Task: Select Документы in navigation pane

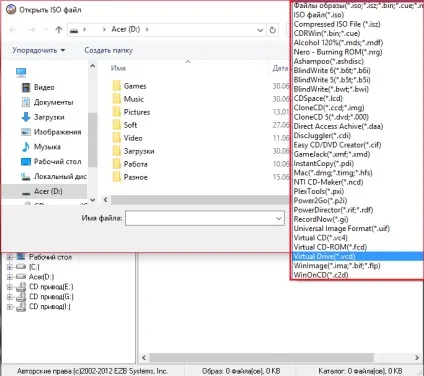Action: [53, 102]
